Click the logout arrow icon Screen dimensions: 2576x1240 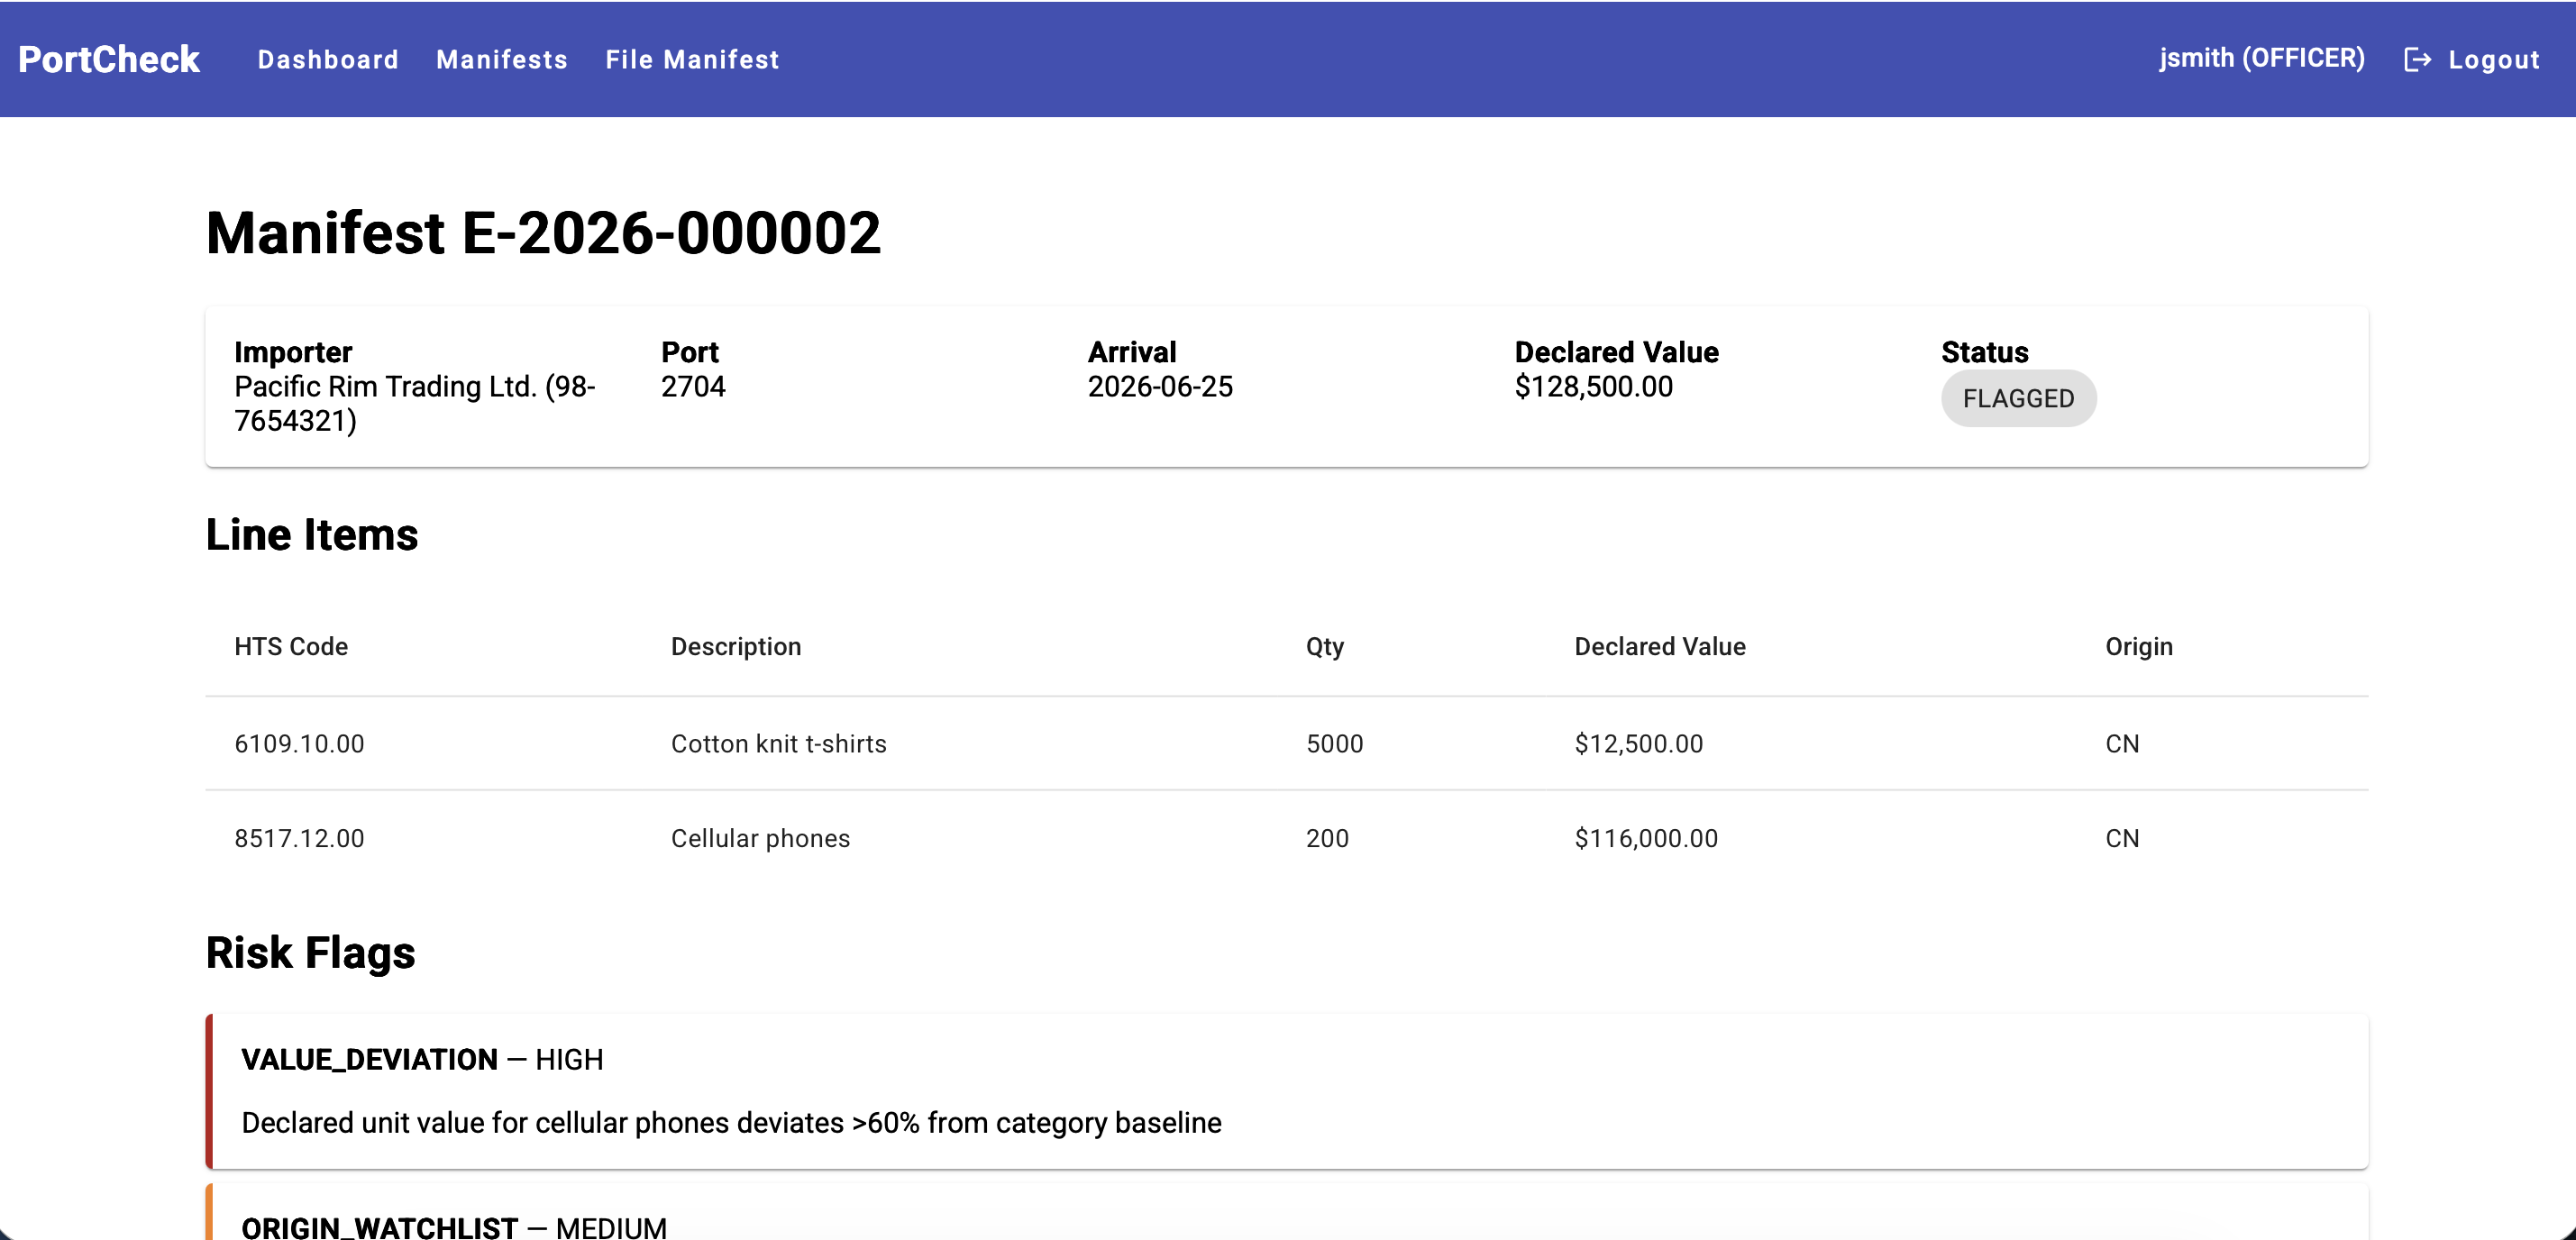2417,60
